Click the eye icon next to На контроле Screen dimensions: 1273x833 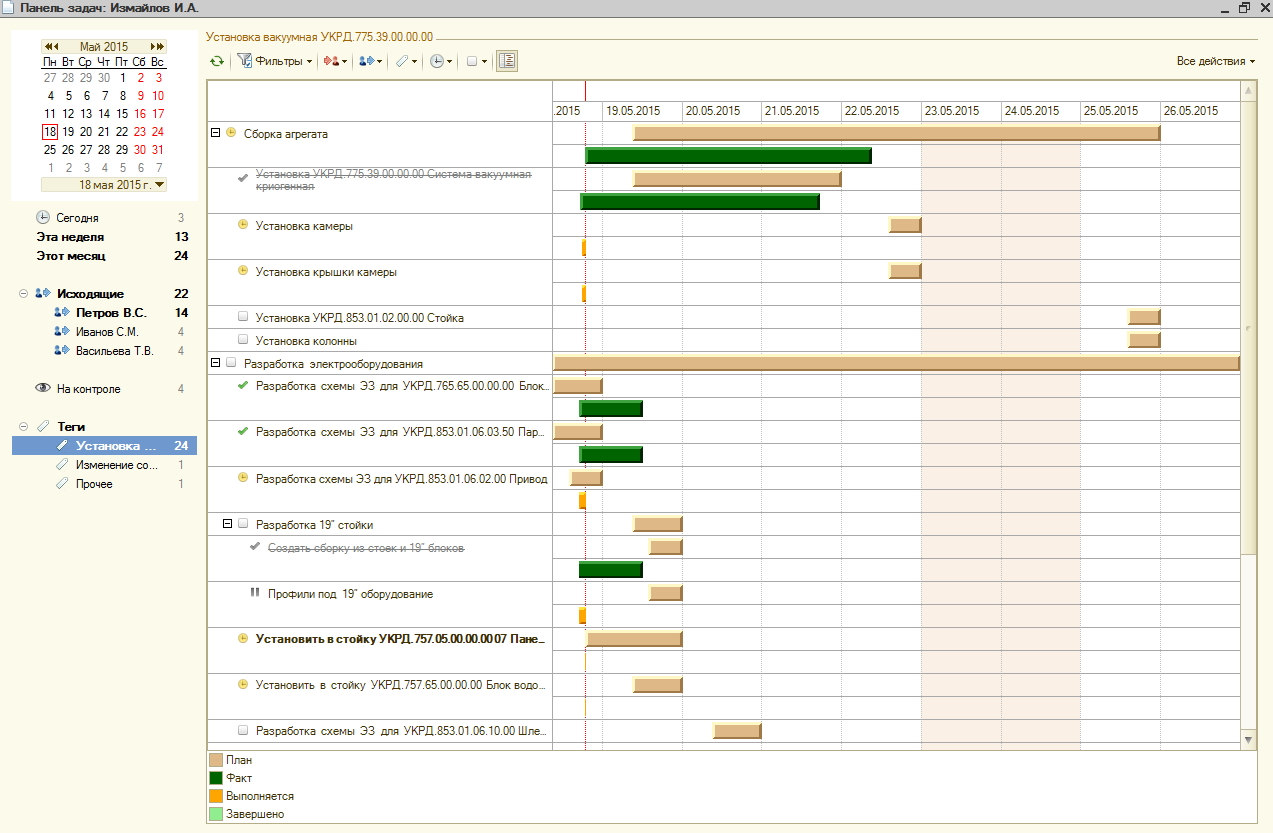[43, 389]
